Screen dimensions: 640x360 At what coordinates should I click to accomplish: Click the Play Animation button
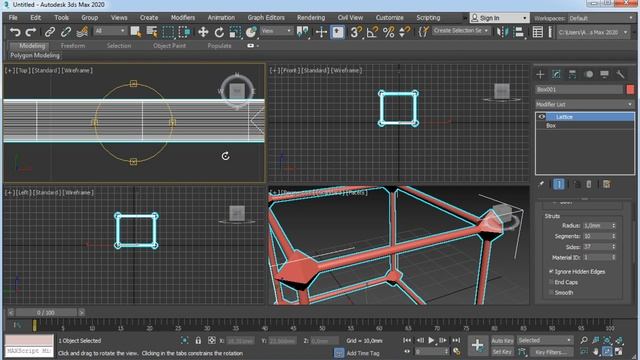point(431,340)
